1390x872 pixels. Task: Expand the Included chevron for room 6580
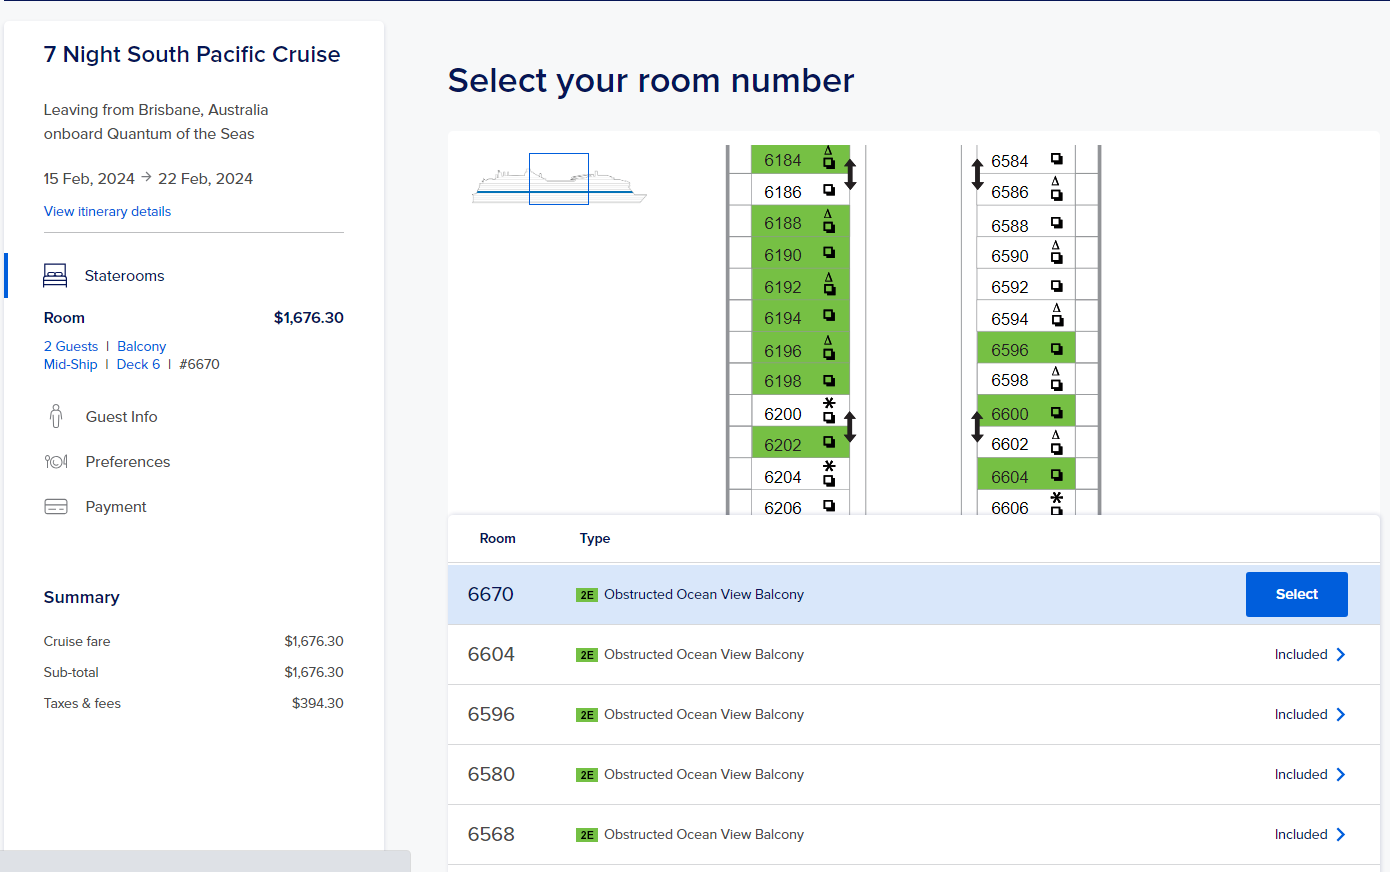pos(1341,774)
